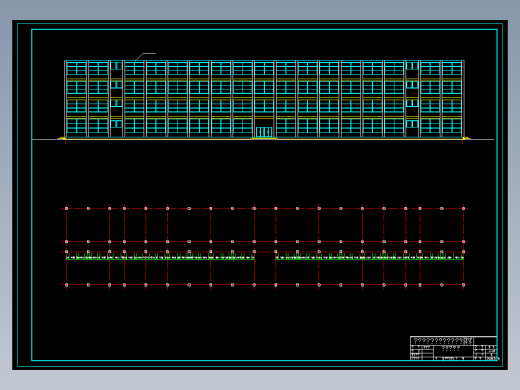Select the bottom-left column node of the grid plan

point(66,285)
